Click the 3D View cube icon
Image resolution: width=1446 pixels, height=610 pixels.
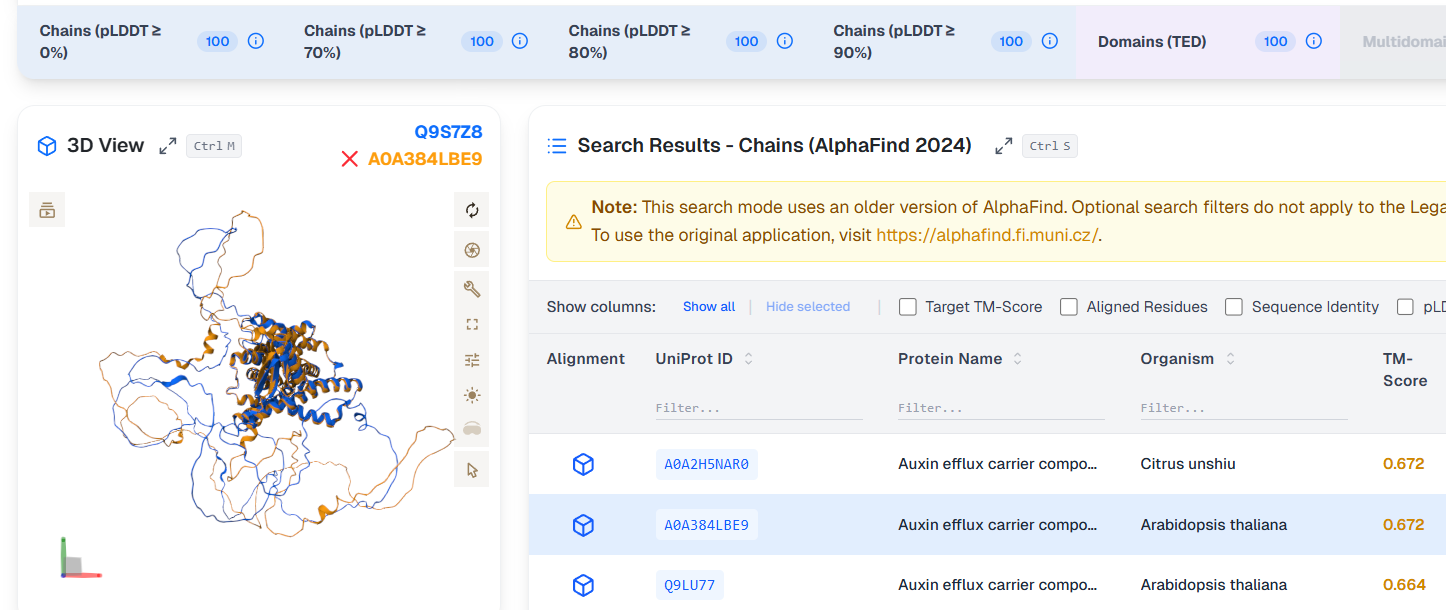click(x=47, y=146)
